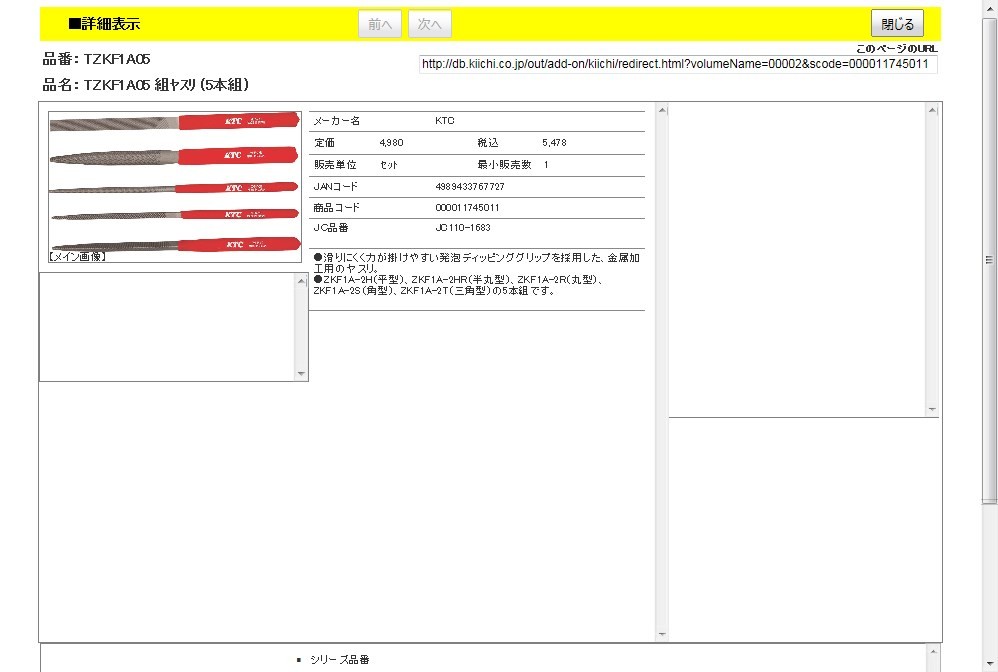Viewport: 998px width, 672px height.
Task: Click the 前へ (previous) button
Action: [x=379, y=24]
